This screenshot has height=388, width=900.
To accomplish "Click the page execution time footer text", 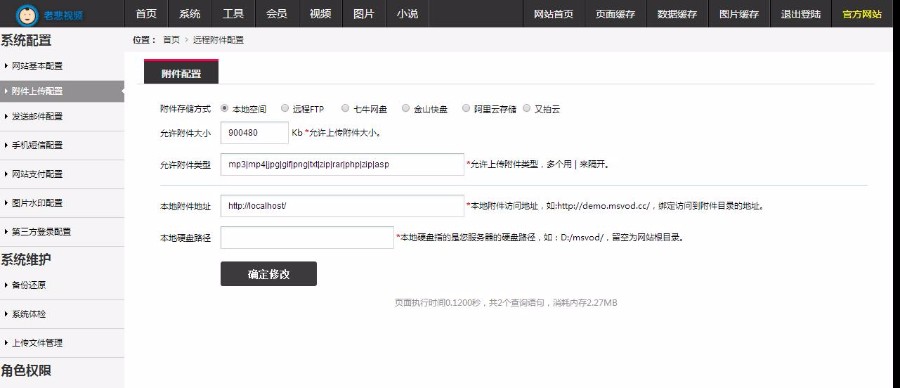I will click(x=506, y=302).
